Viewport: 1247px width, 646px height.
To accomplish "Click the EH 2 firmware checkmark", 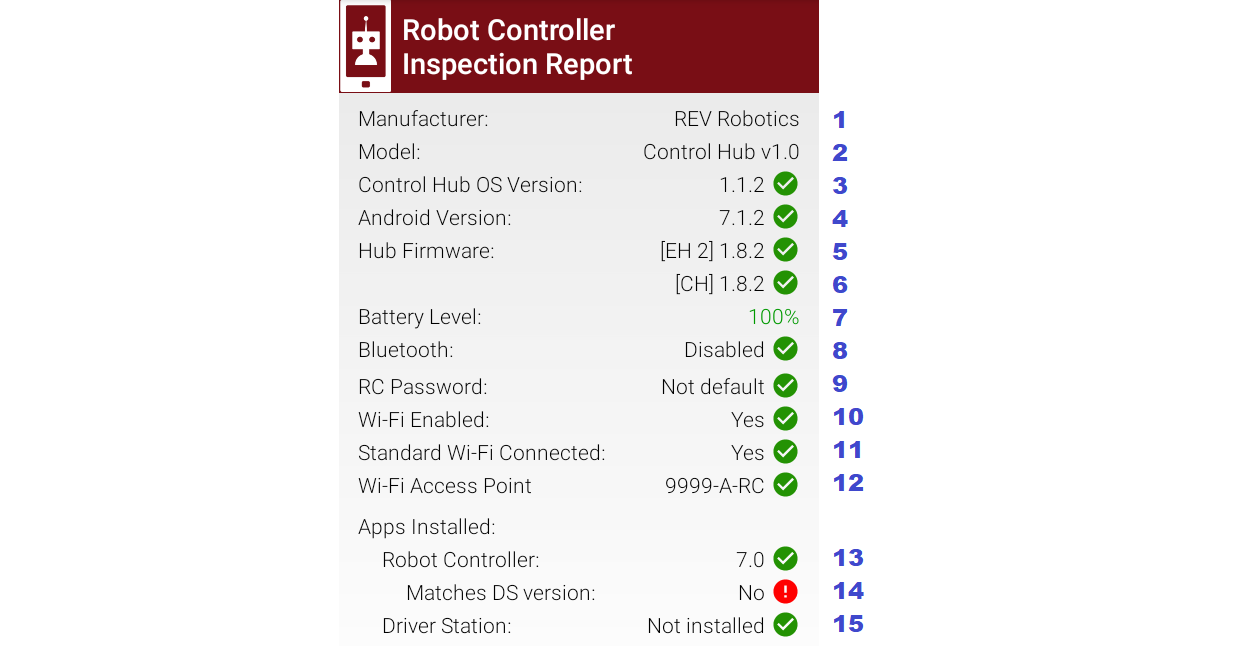I will tap(785, 250).
